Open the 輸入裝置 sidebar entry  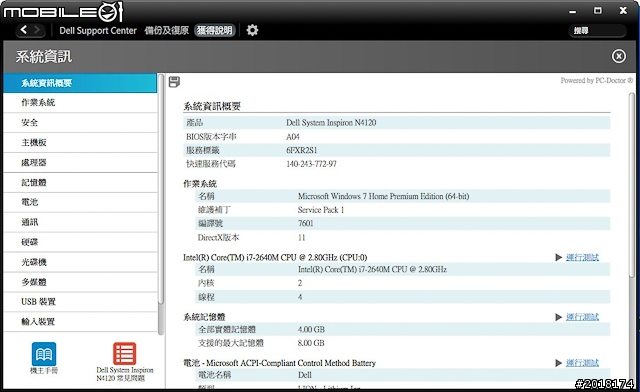[x=80, y=322]
